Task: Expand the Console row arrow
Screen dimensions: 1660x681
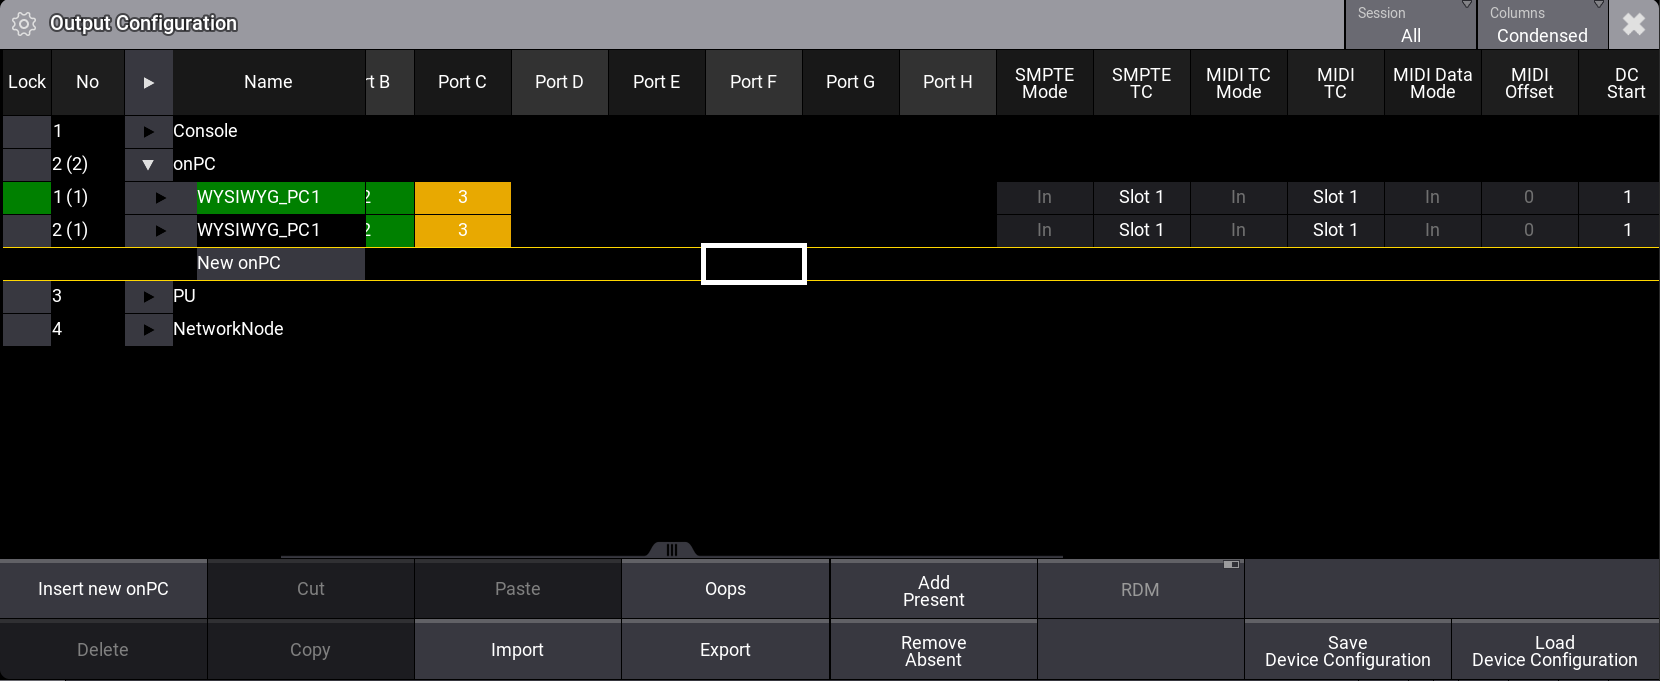Action: tap(149, 131)
